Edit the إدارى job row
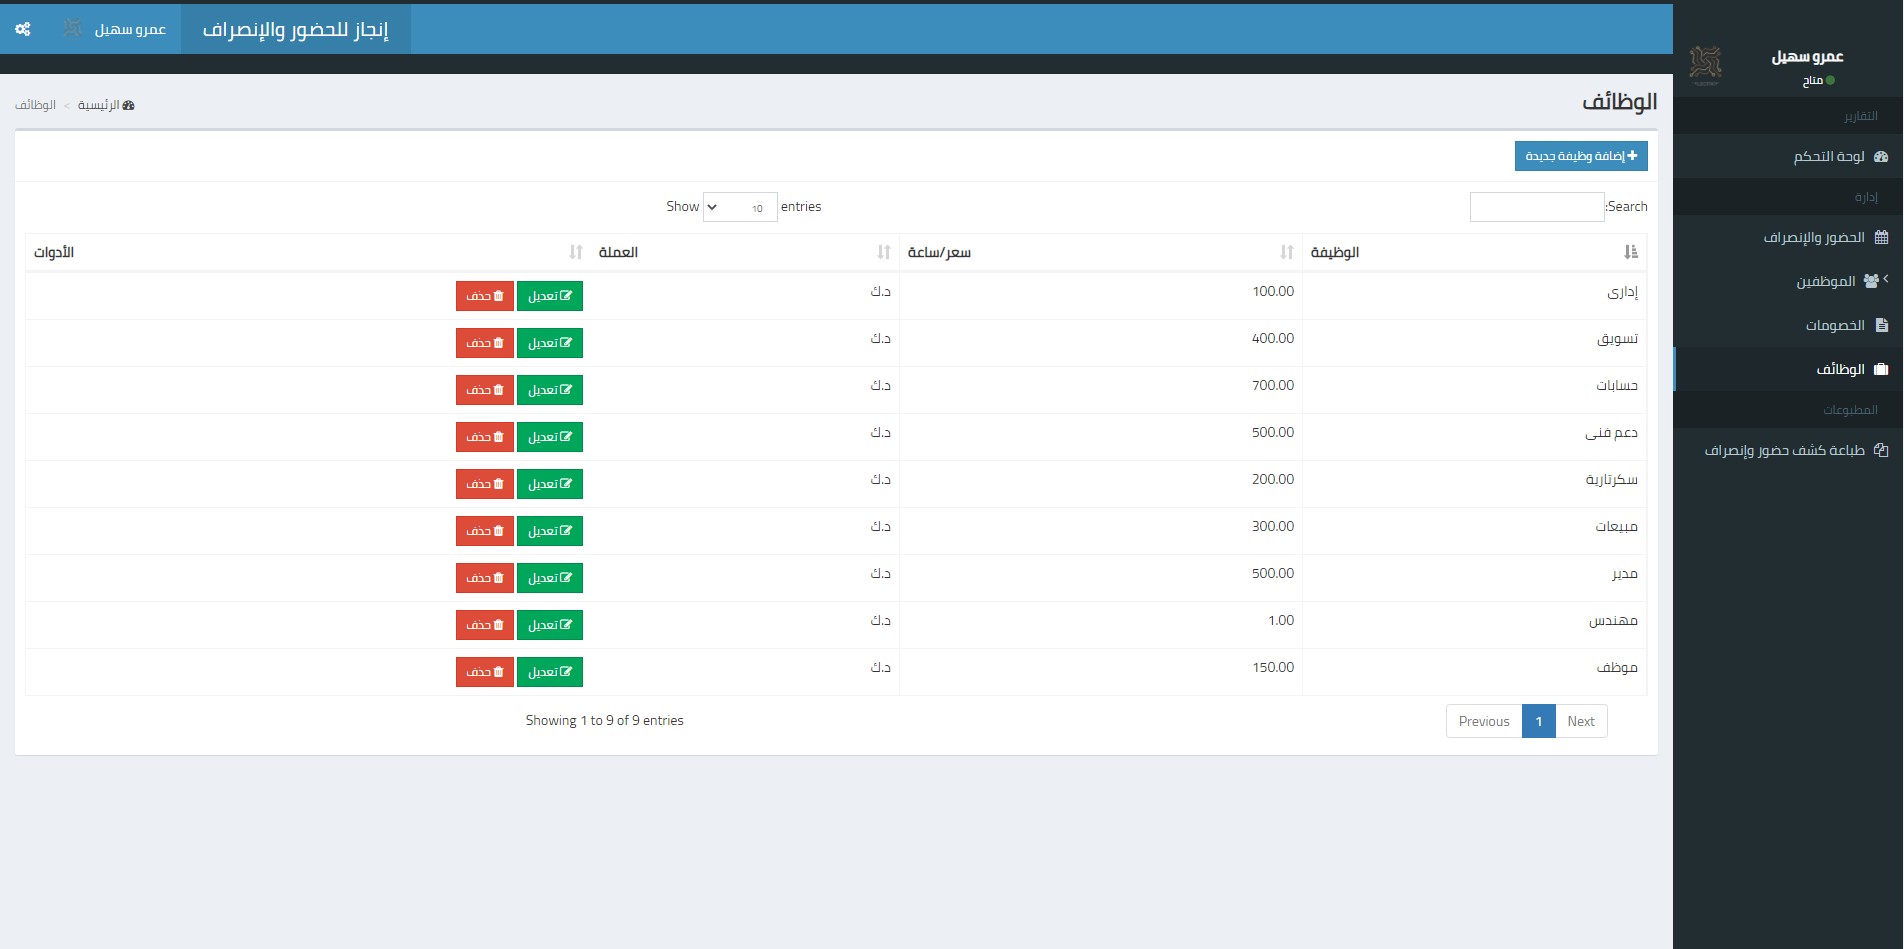Image resolution: width=1904 pixels, height=949 pixels. point(550,296)
